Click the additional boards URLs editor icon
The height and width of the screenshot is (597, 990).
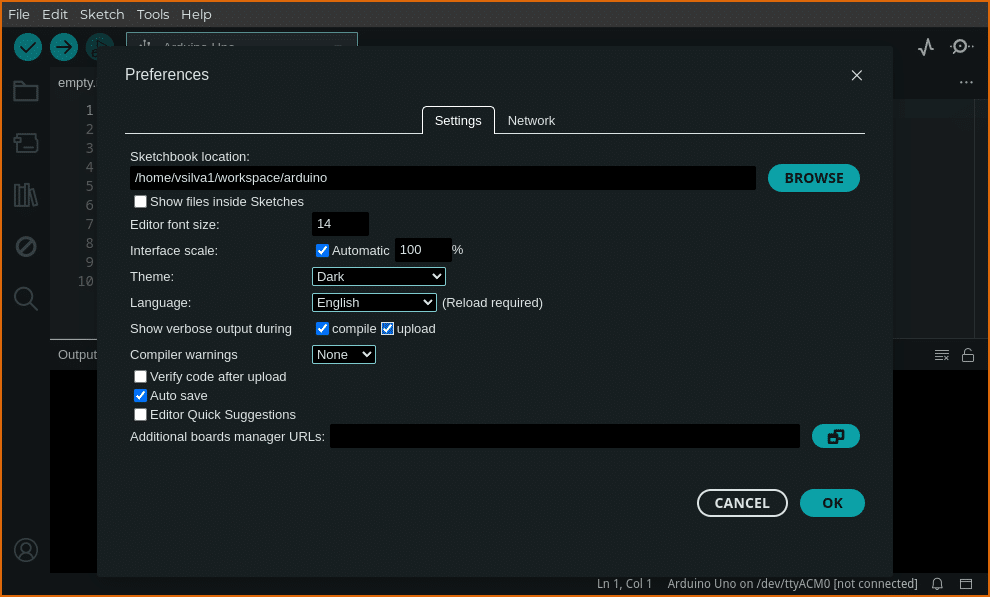(835, 436)
